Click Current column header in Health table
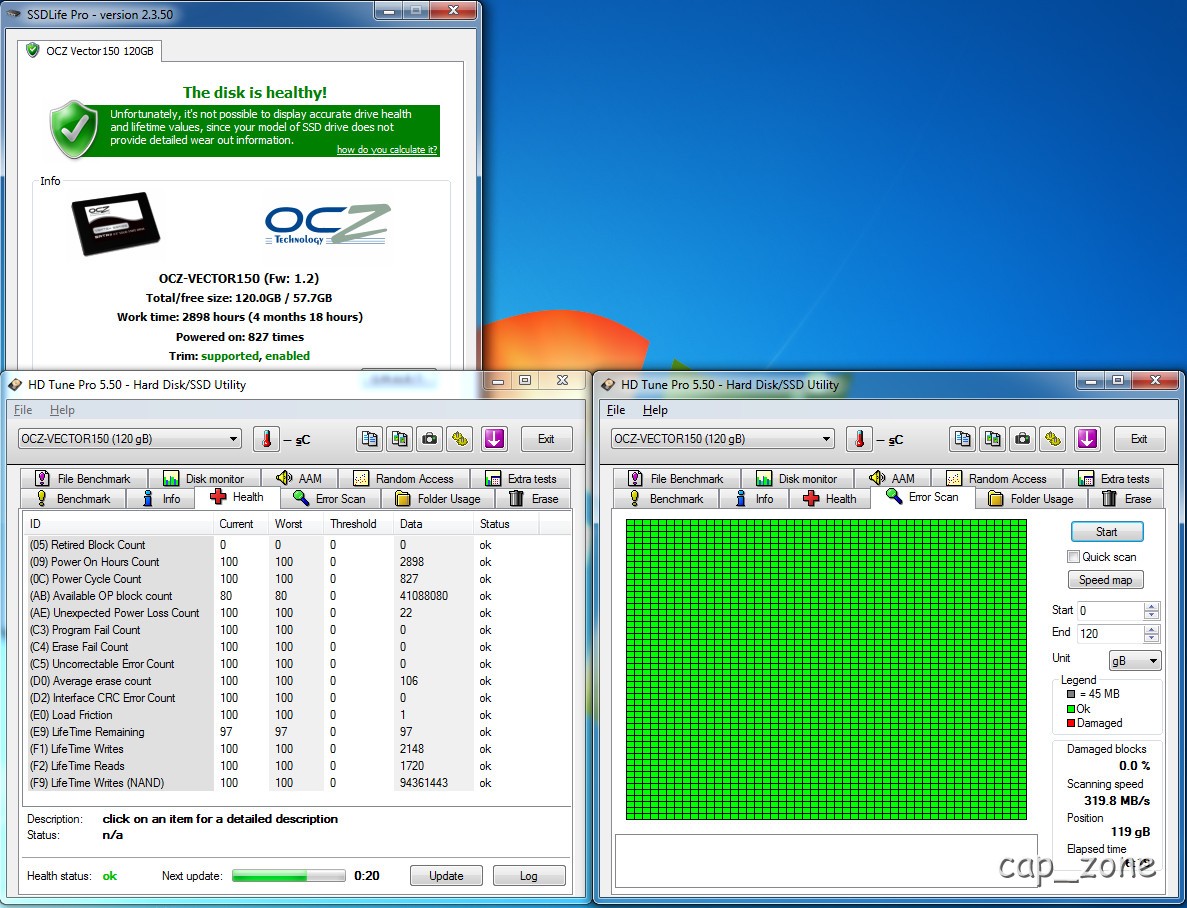This screenshot has width=1187, height=908. coord(241,523)
